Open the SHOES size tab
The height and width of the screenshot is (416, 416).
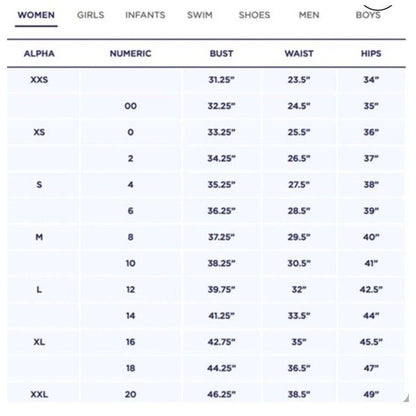(x=254, y=15)
